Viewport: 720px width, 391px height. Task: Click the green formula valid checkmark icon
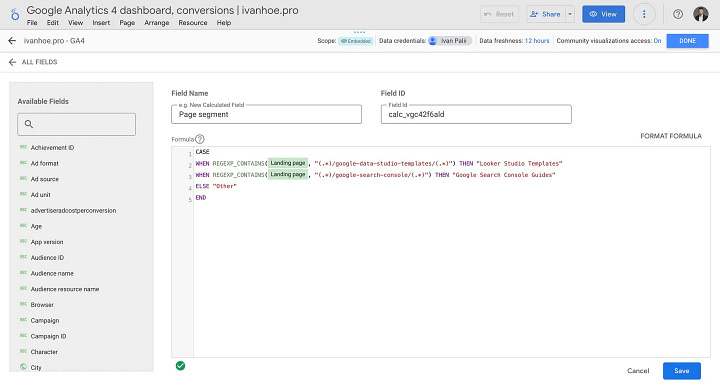(180, 366)
